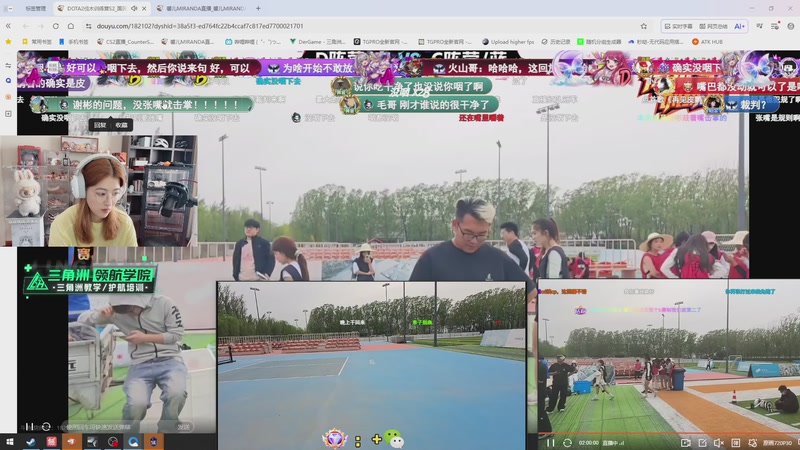Viewport: 800px width, 450px height.
Task: Go back to previous page
Action: 26,26
